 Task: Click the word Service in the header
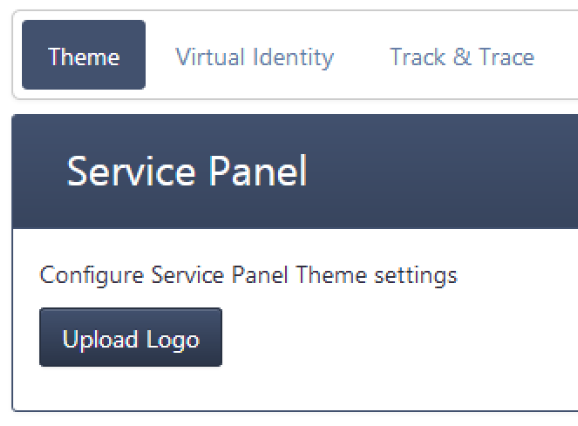click(131, 171)
